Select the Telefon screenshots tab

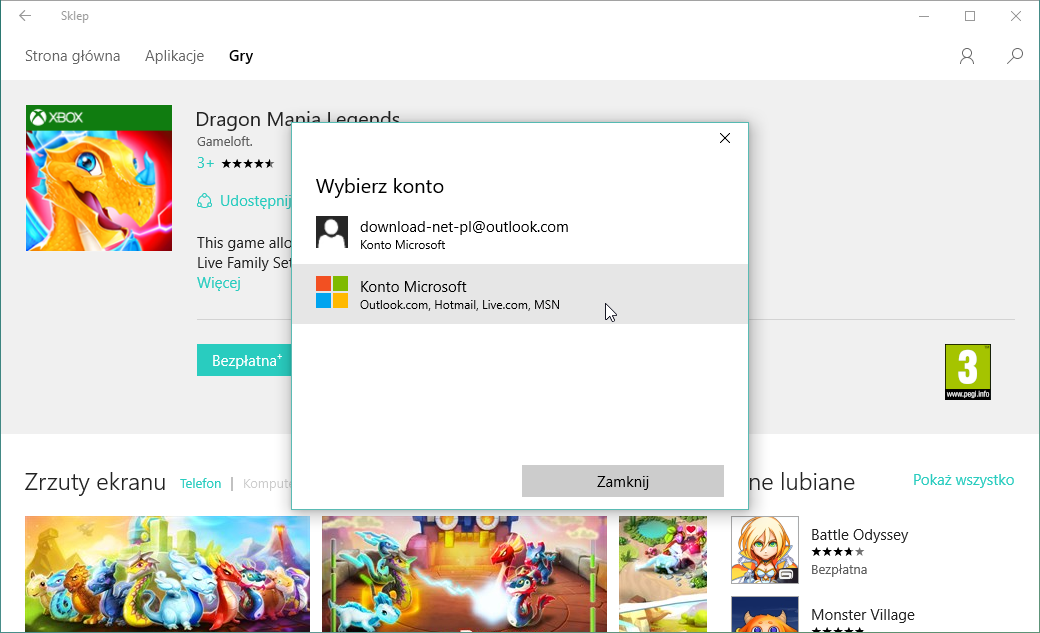click(200, 483)
